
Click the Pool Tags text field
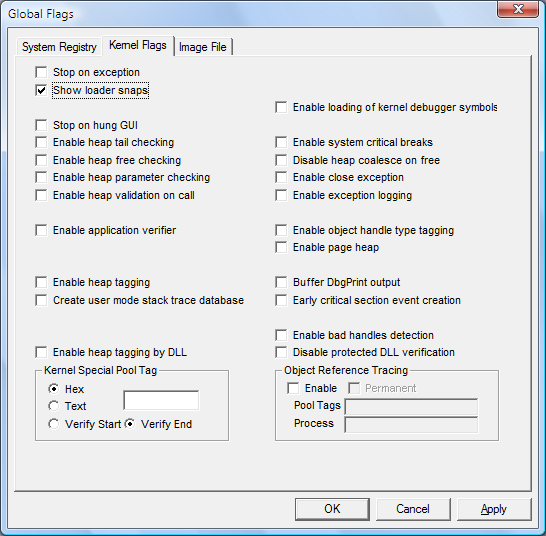(411, 406)
